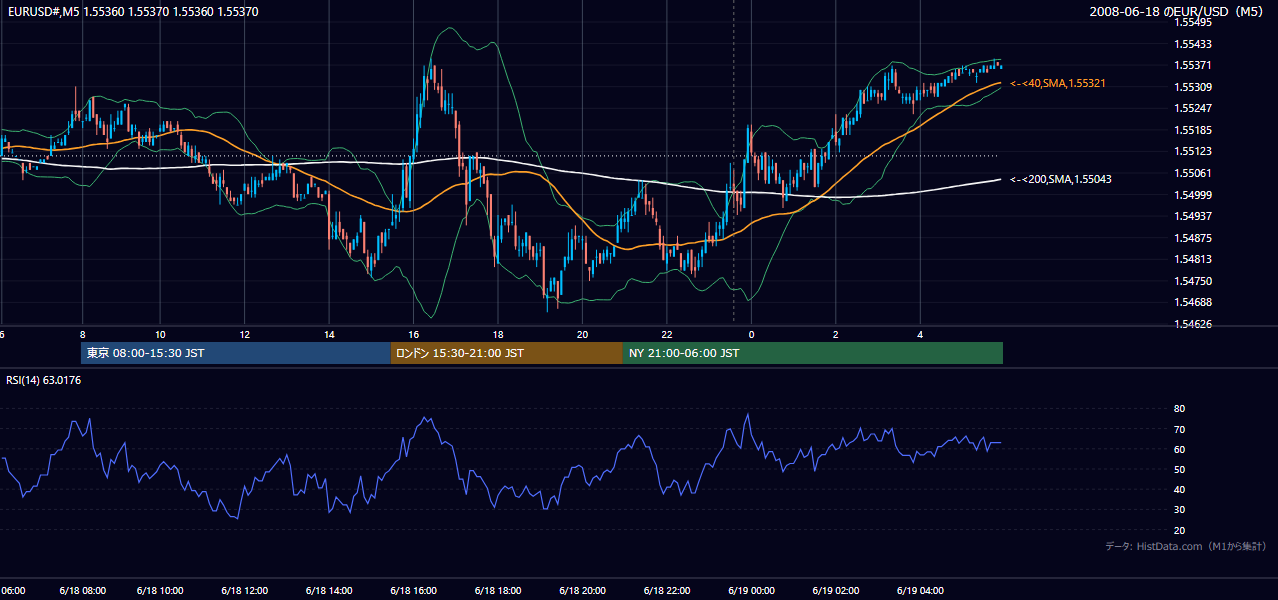This screenshot has height=600, width=1278.
Task: Click the HistData.com data source credit
Action: tap(1186, 546)
